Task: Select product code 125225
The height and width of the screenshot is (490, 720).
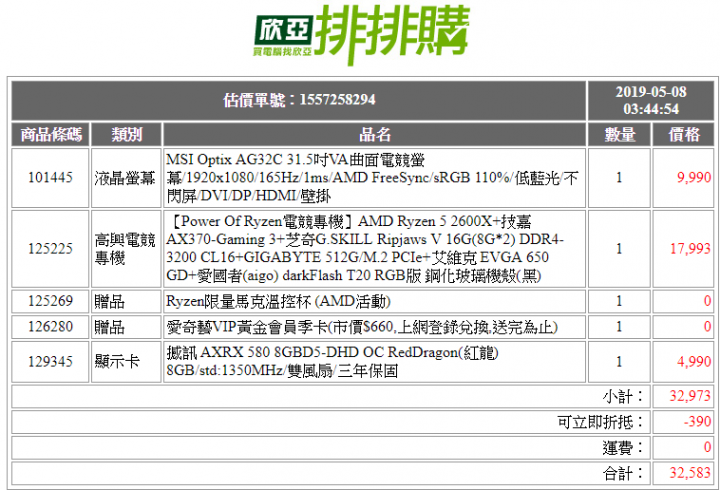Action: [x=51, y=249]
